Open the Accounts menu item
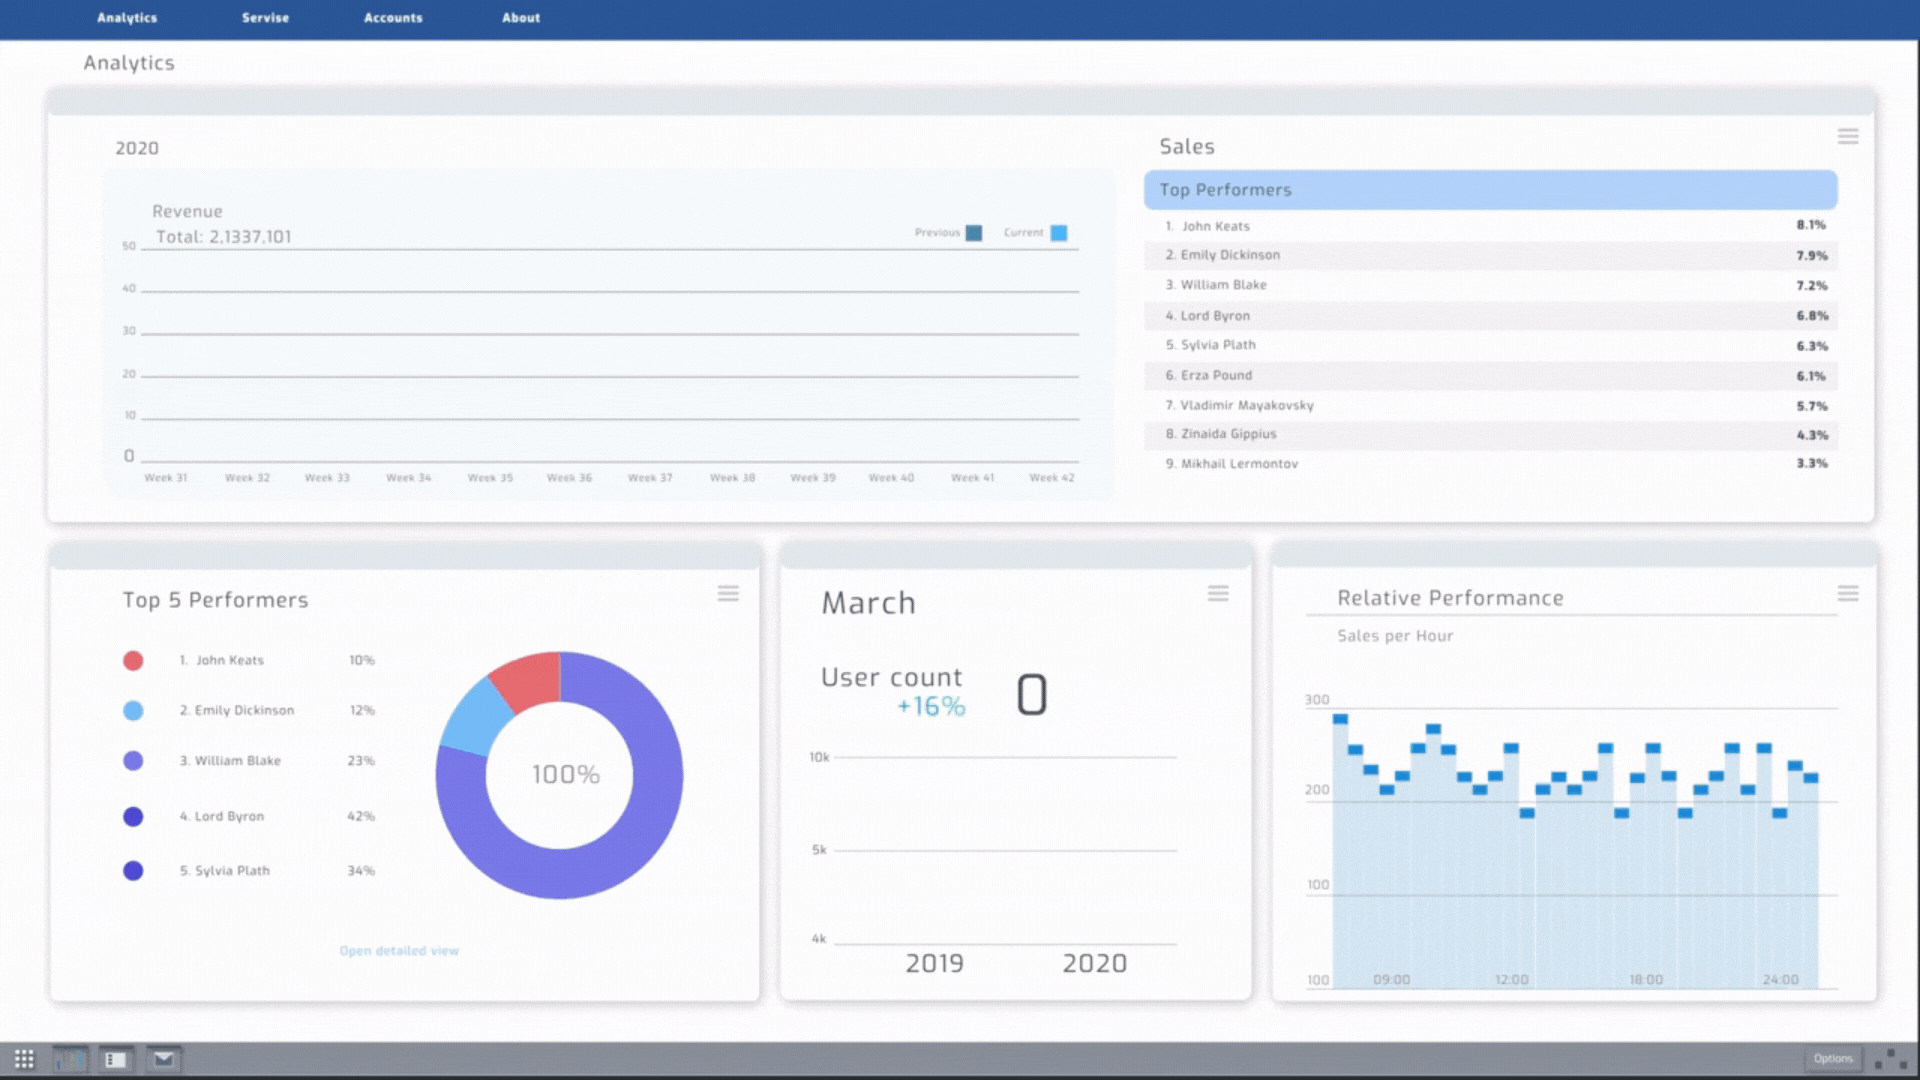 point(393,18)
